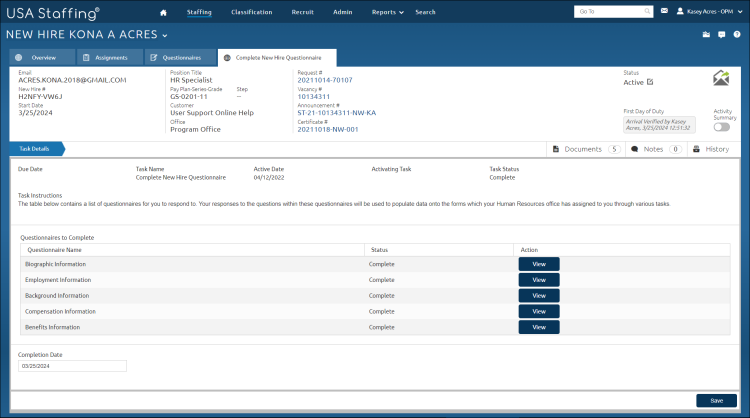The width and height of the screenshot is (750, 418).
Task: Select the Complete New Hire Questionnaire tab
Action: 277,57
